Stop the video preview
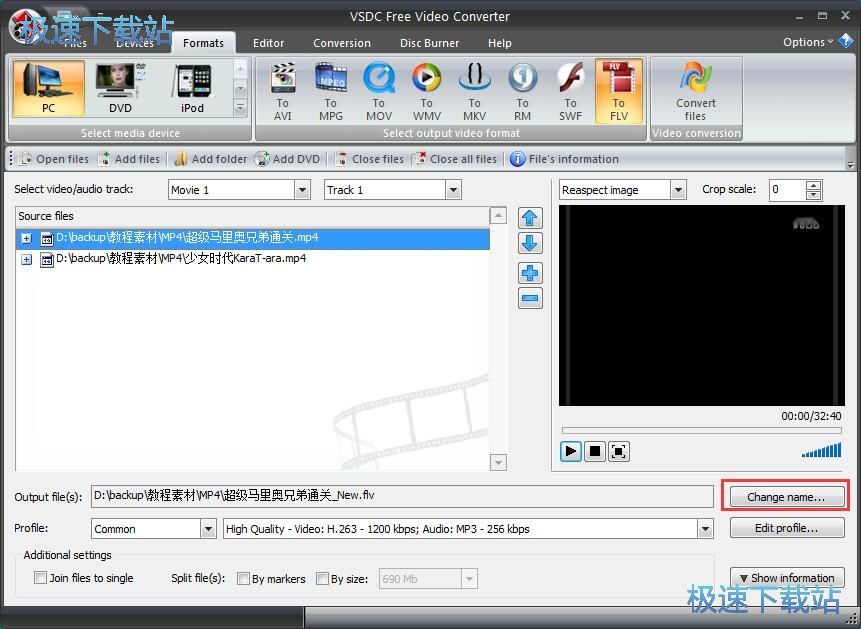This screenshot has width=861, height=629. point(594,452)
